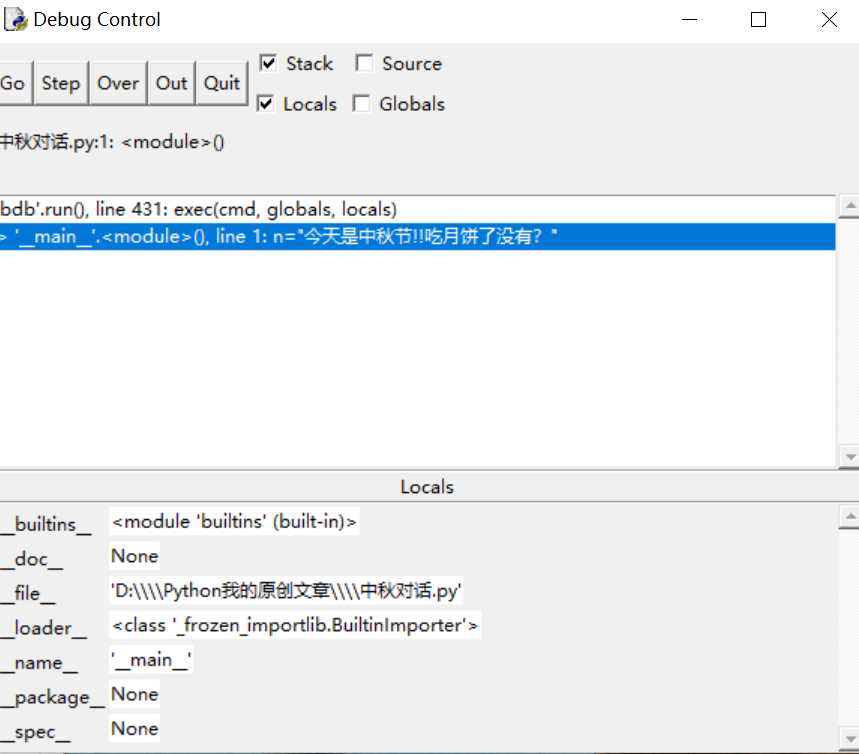Click the __builtins__ value field
The height and width of the screenshot is (754, 859).
click(234, 522)
